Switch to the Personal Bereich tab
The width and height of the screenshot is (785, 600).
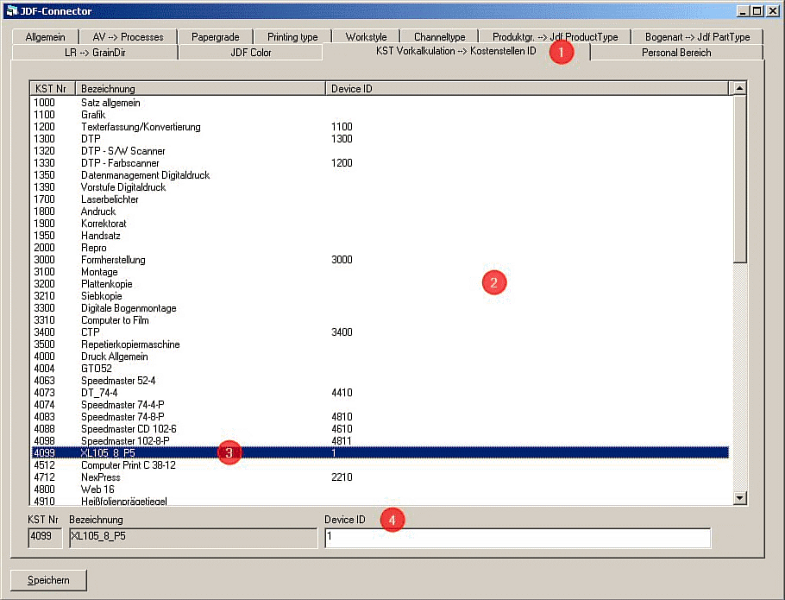point(676,52)
